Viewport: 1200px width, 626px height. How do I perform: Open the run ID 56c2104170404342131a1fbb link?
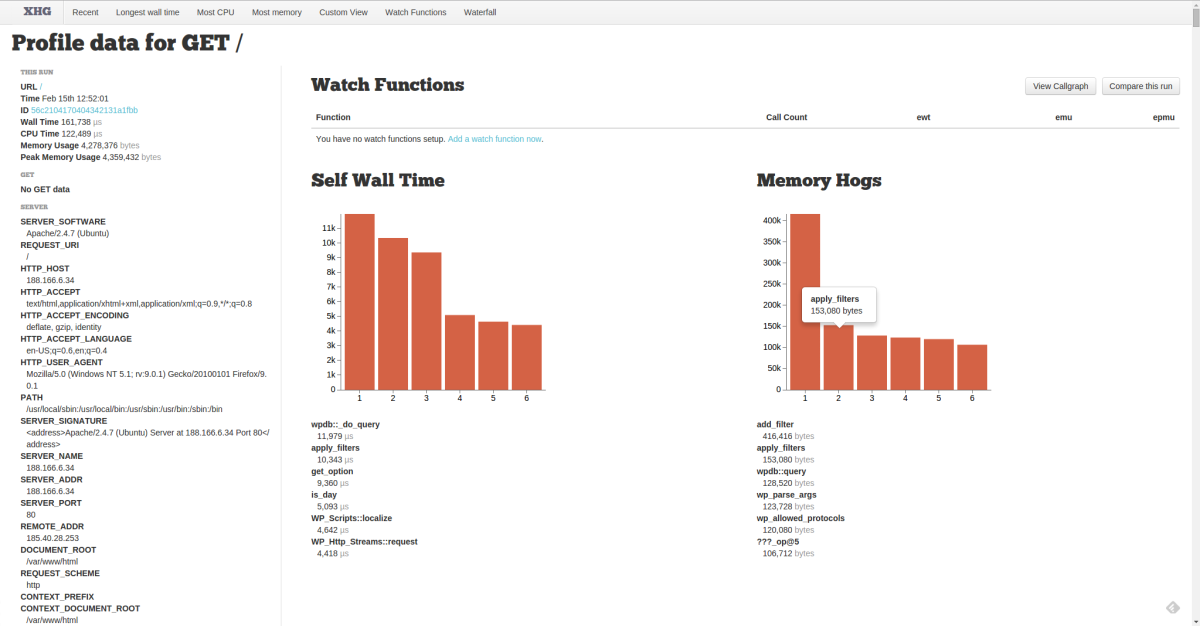click(x=83, y=110)
